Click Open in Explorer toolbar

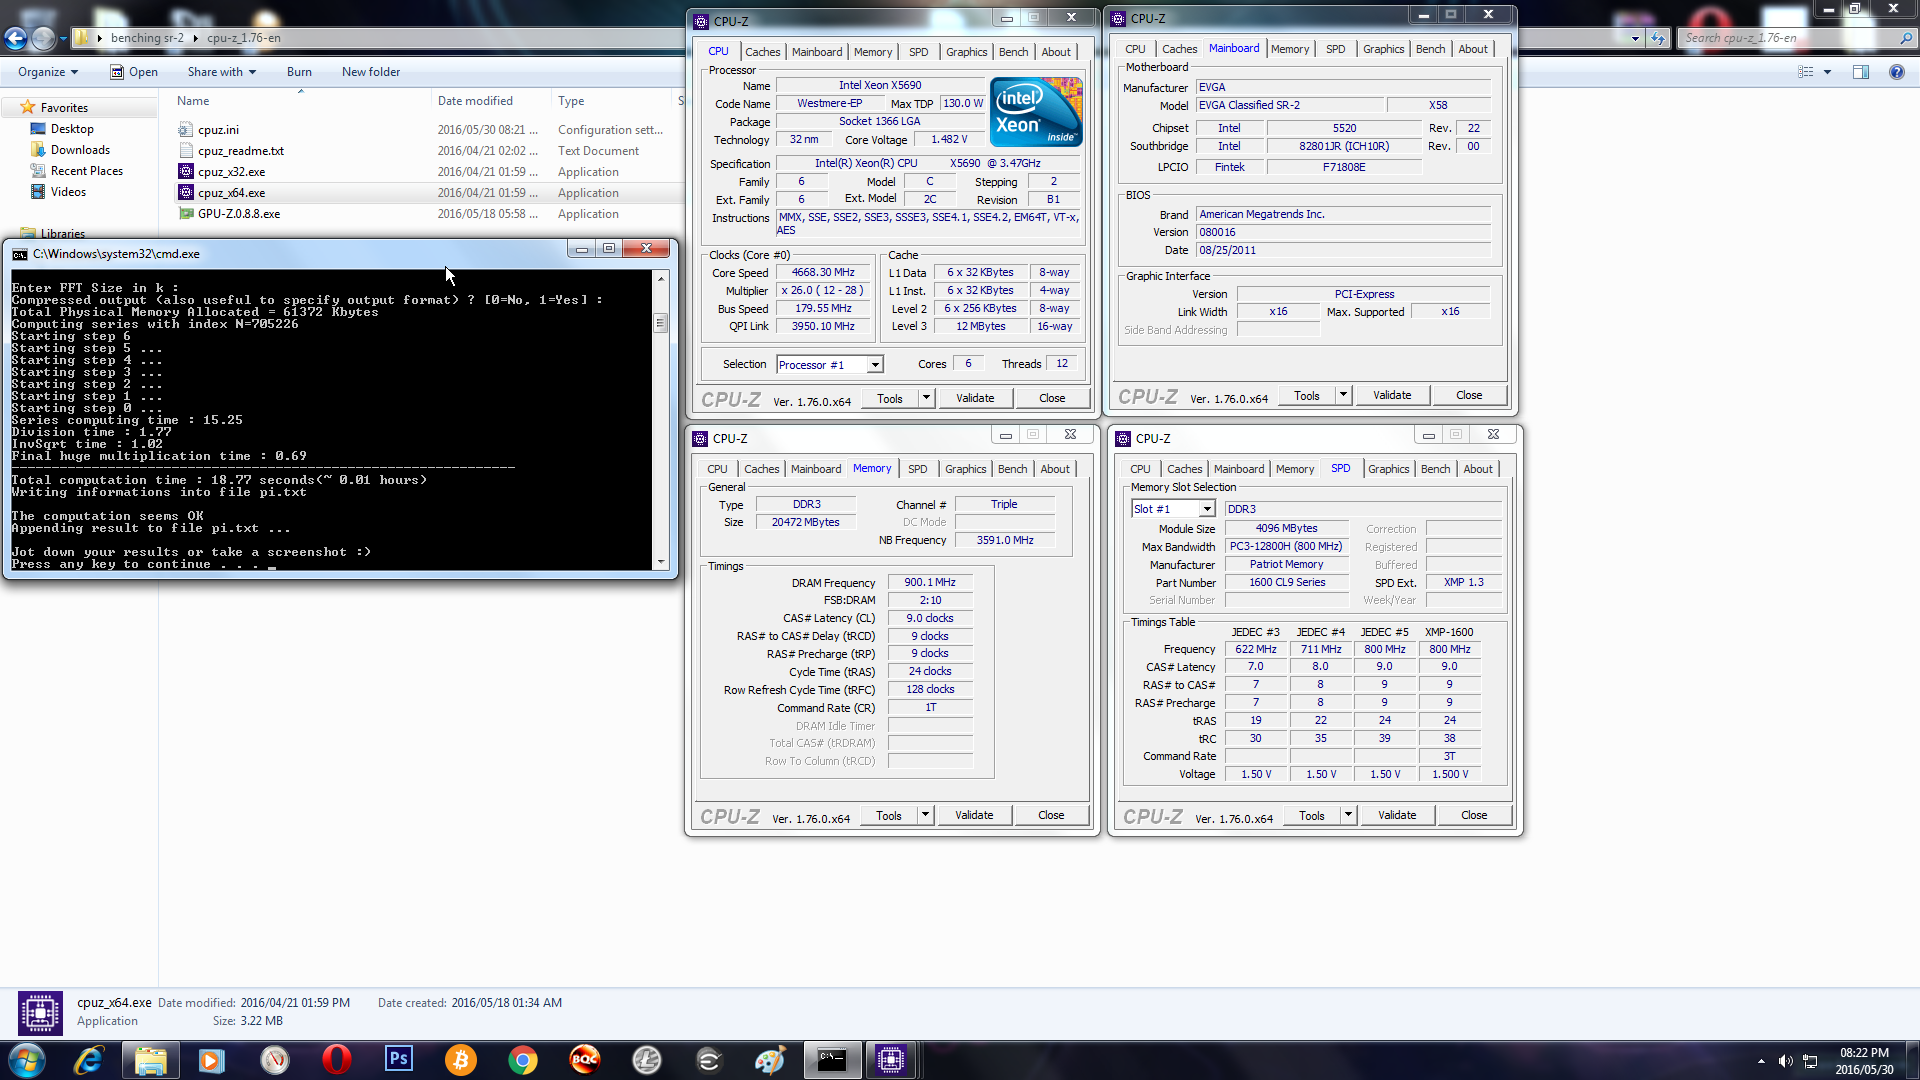pos(134,72)
